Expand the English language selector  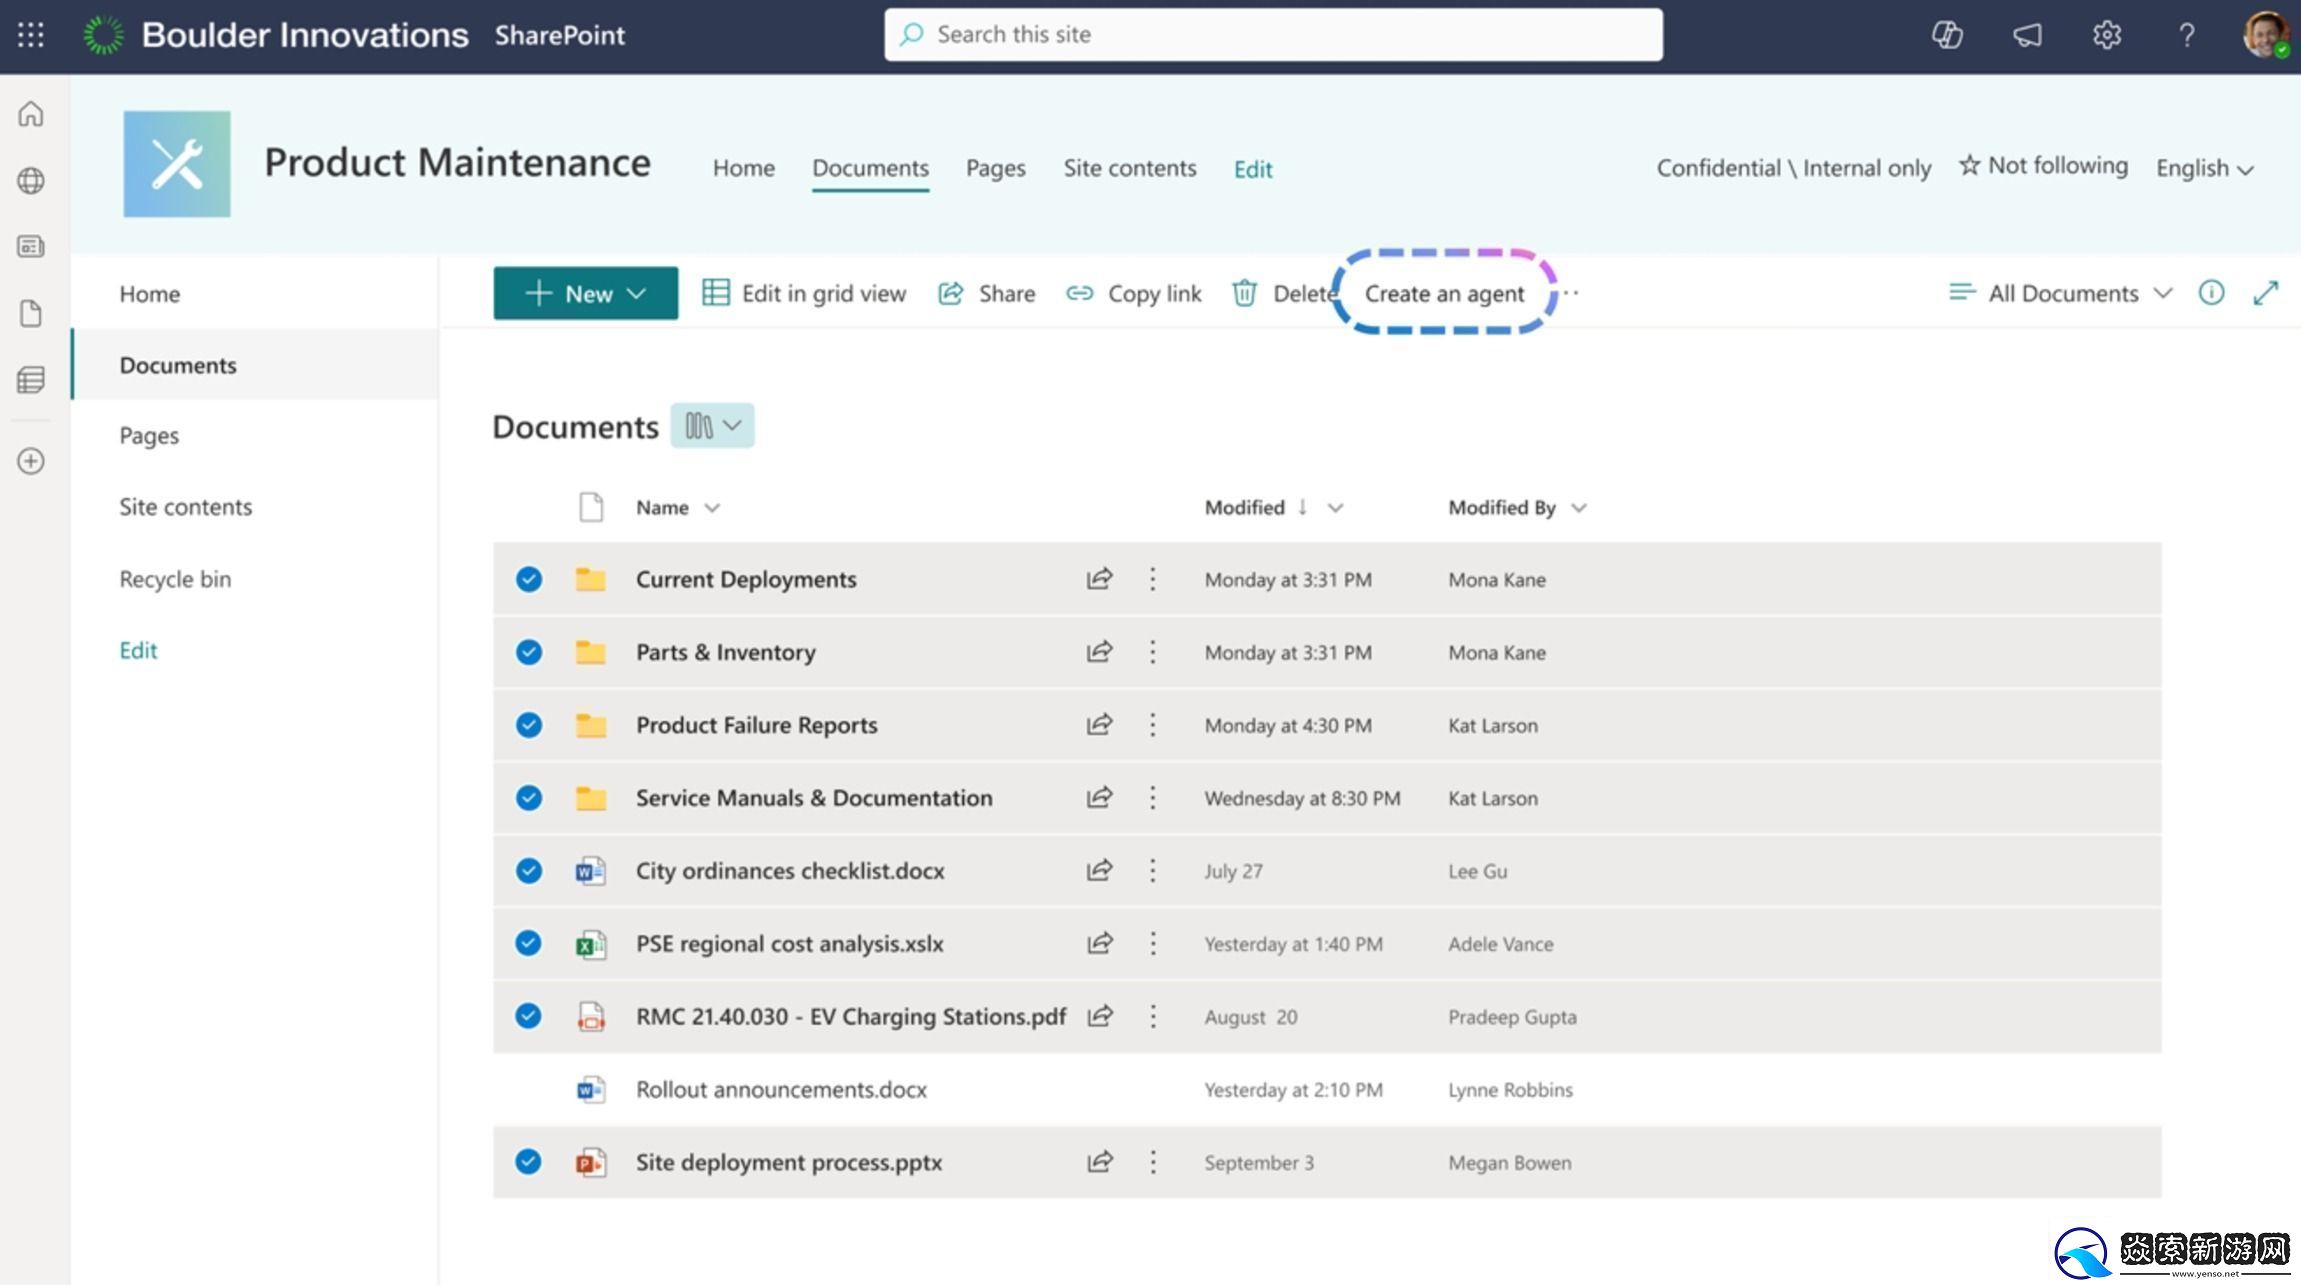click(x=2204, y=168)
